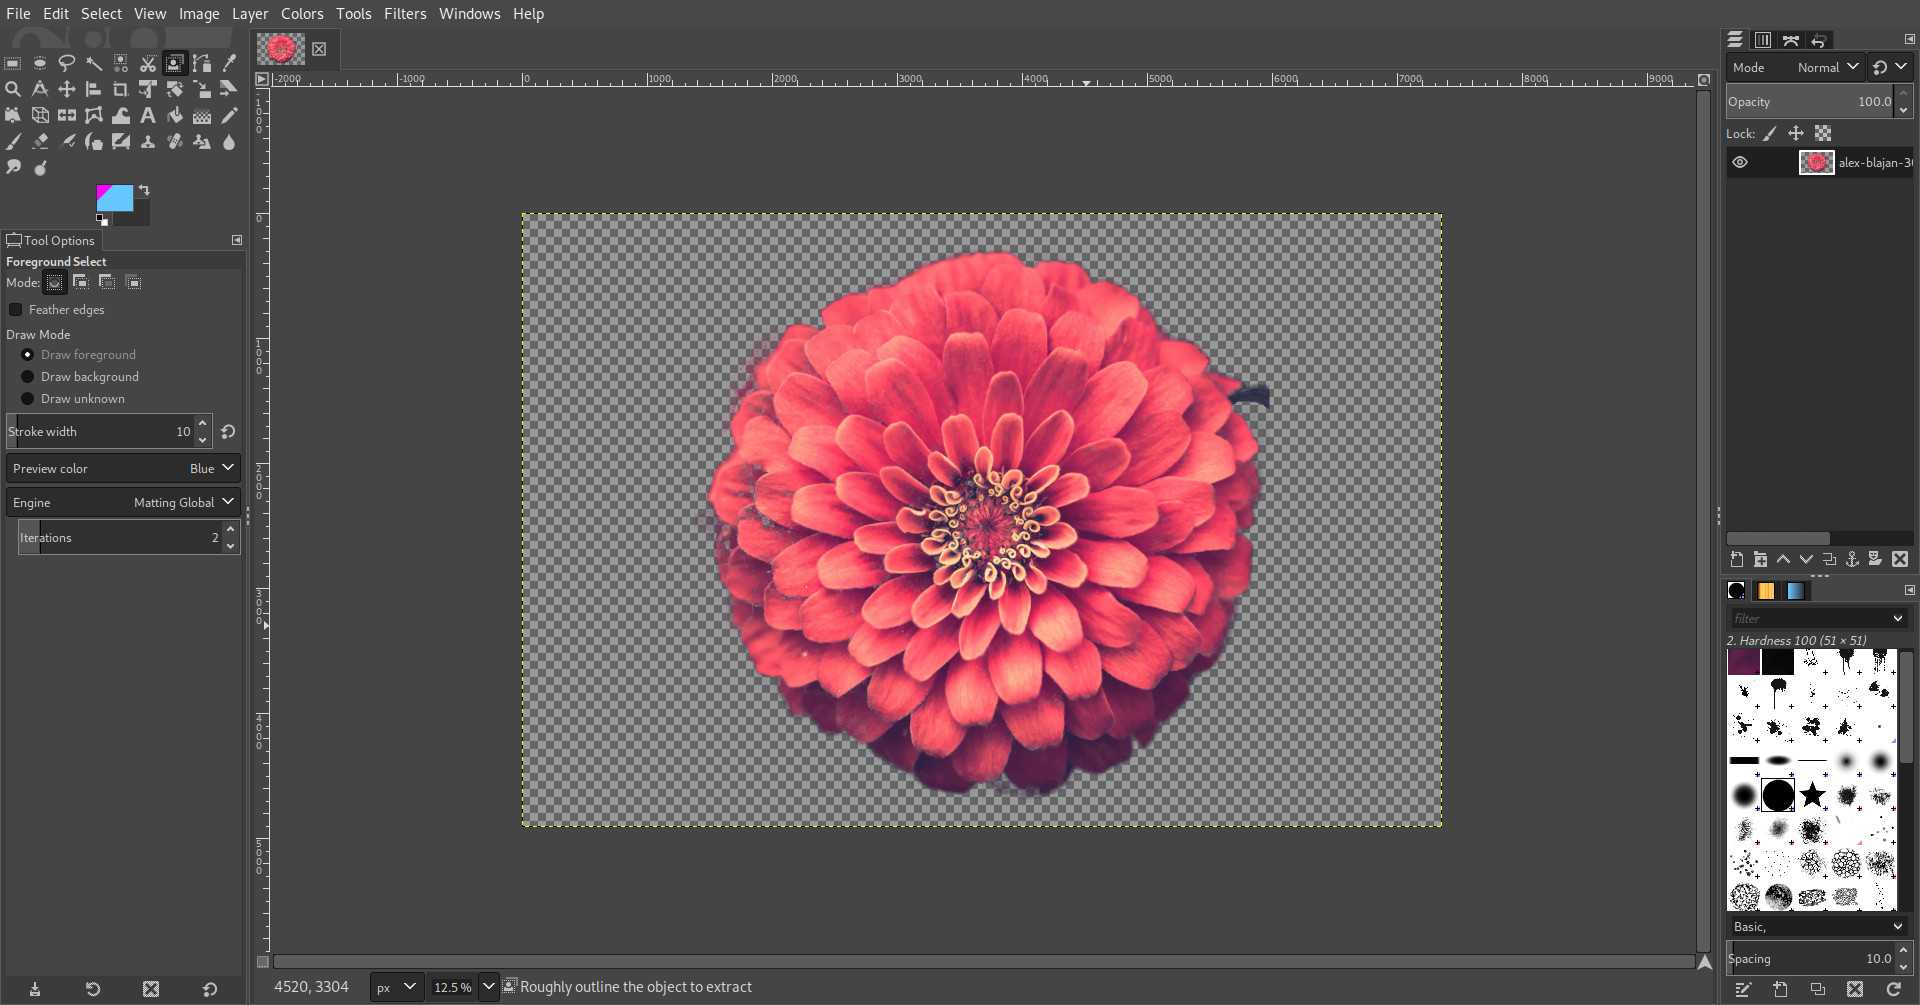Activate the Text tool

(x=148, y=115)
